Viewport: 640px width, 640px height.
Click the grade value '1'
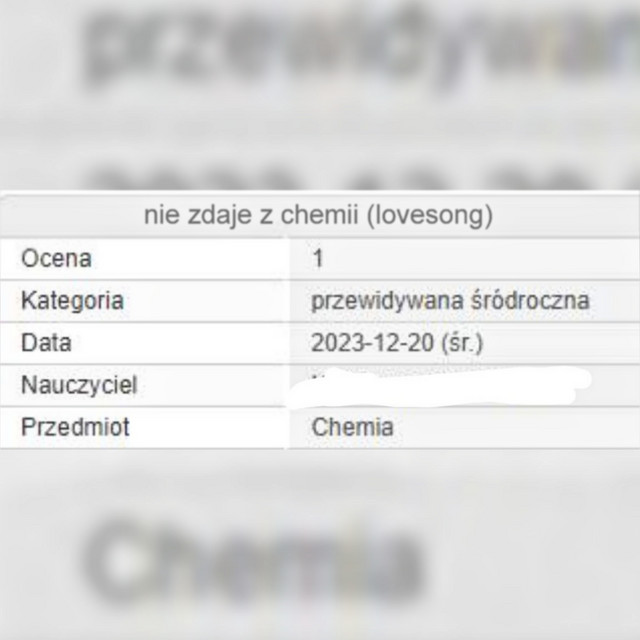coord(318,258)
